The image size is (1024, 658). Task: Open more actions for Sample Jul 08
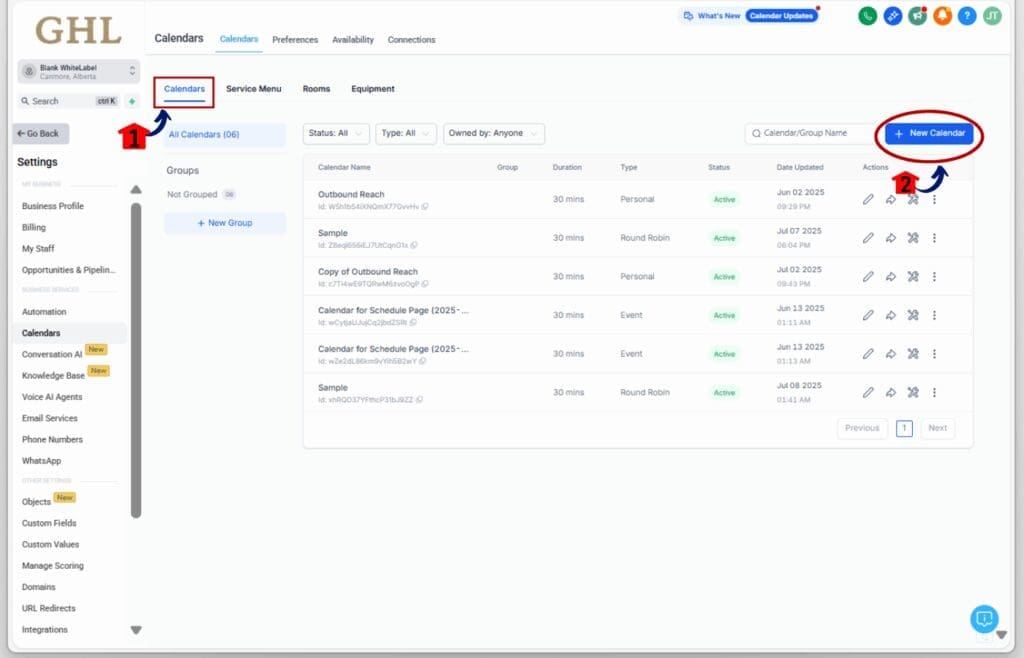(x=935, y=392)
